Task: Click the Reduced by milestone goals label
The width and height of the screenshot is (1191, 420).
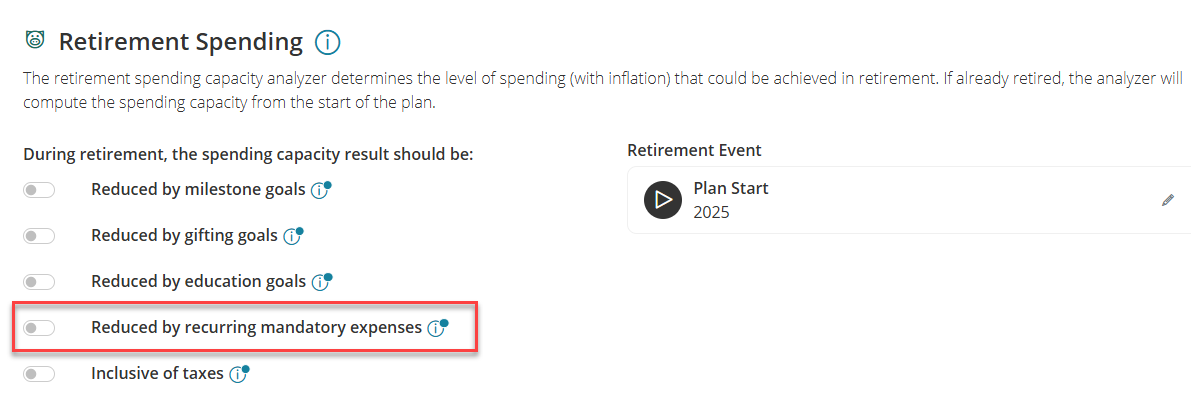Action: pyautogui.click(x=198, y=190)
